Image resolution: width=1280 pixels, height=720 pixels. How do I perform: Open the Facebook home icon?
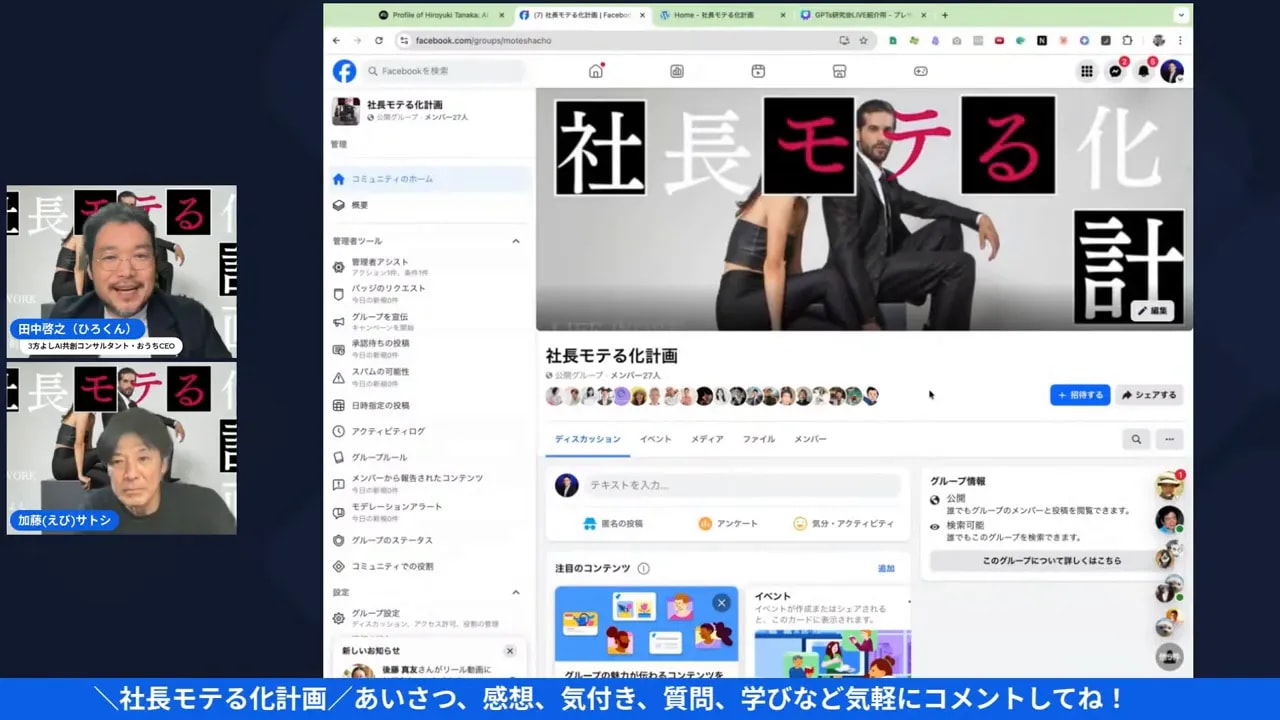tap(595, 71)
